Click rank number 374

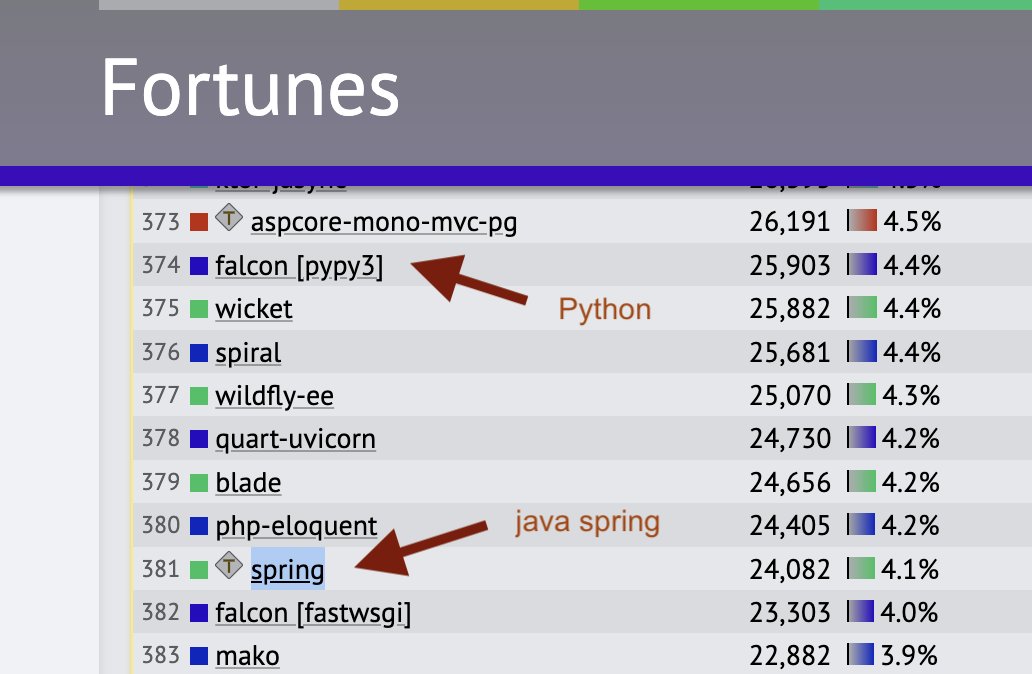click(x=161, y=265)
